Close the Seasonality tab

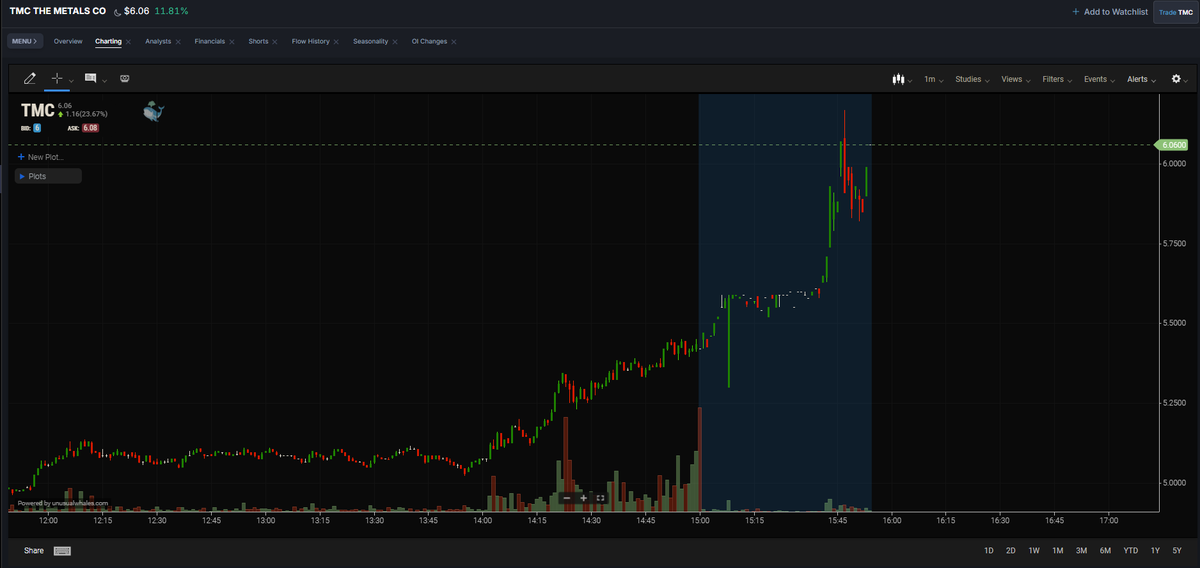[395, 42]
